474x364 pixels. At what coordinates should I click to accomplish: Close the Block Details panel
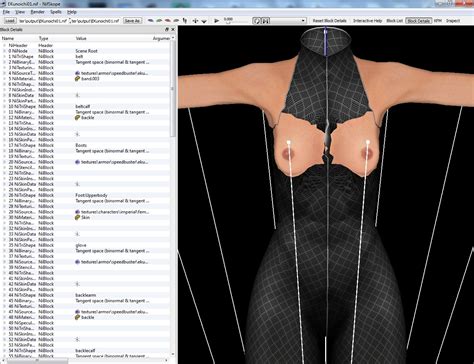click(x=173, y=30)
